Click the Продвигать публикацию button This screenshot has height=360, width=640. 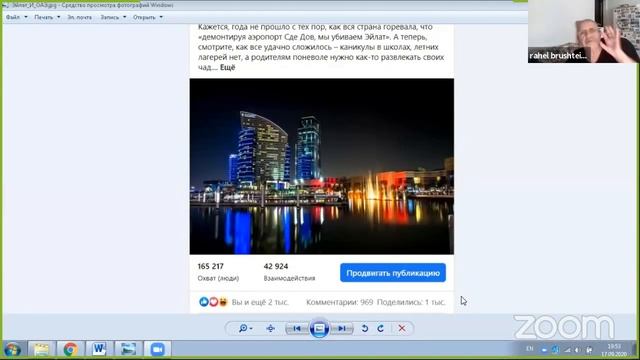point(393,273)
